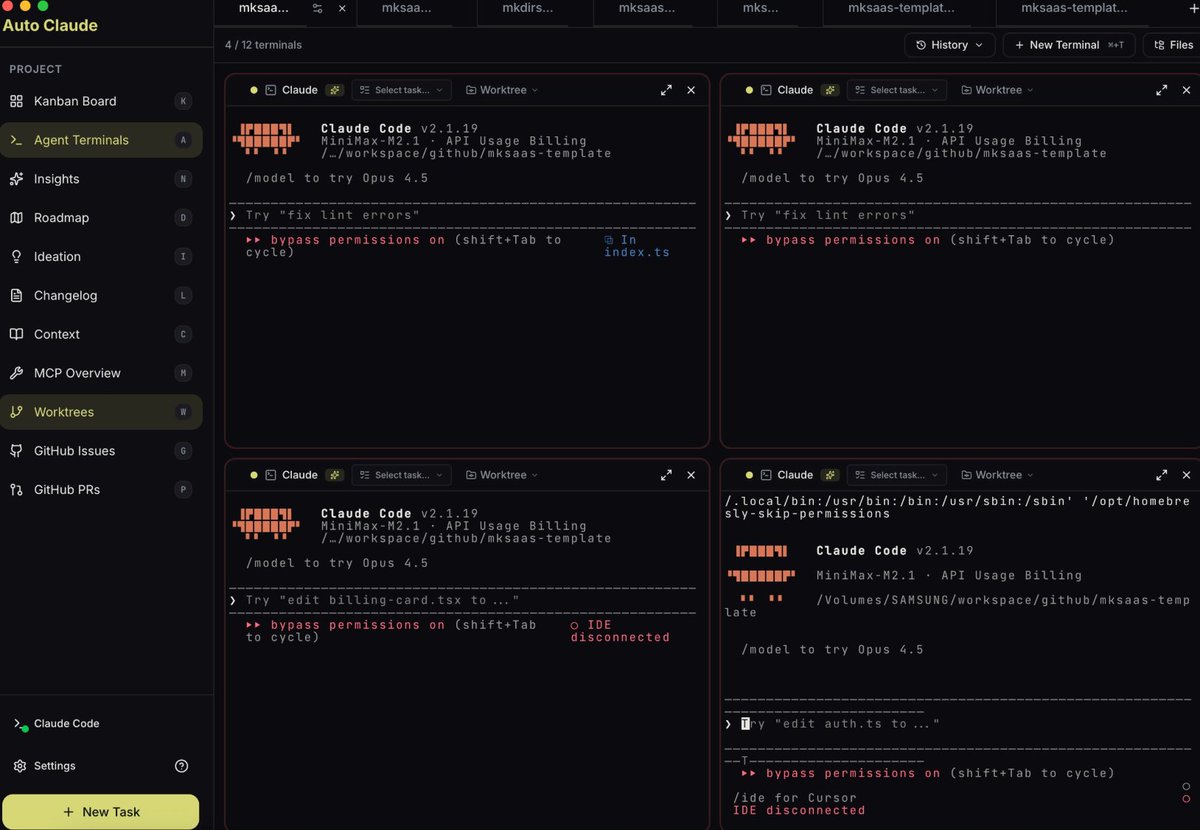Expand the bottom-left terminal to fullscreen
This screenshot has width=1200, height=830.
(x=666, y=475)
